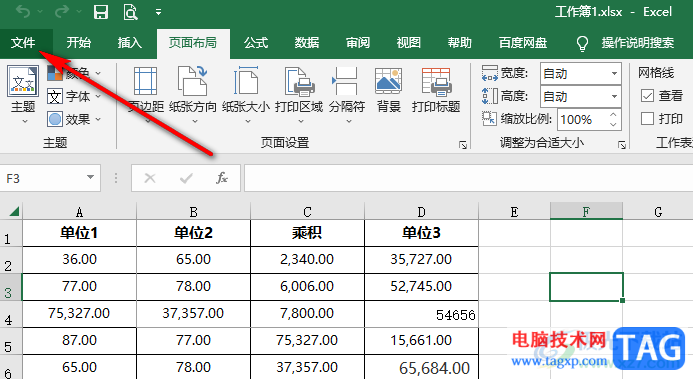Viewport: 693px width, 379px height.
Task: Expand the Name Box dropdown arrow
Action: (91, 178)
